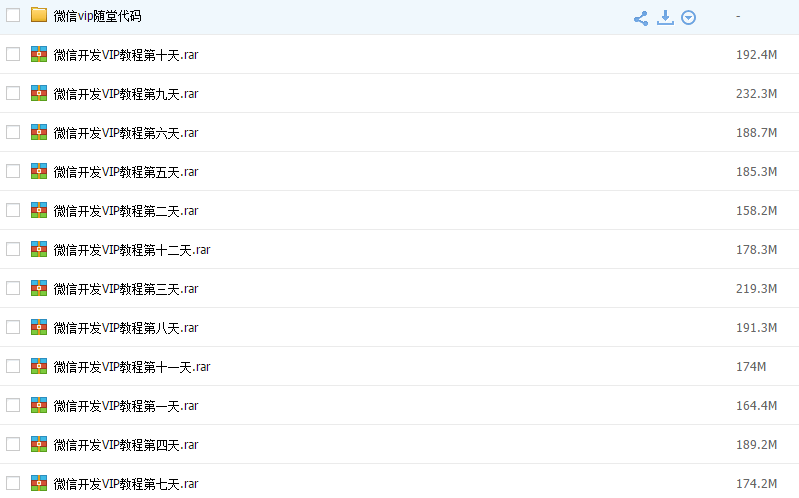Mark checkbox next to 微信开发VIP教程第四天.rar

pyautogui.click(x=13, y=444)
